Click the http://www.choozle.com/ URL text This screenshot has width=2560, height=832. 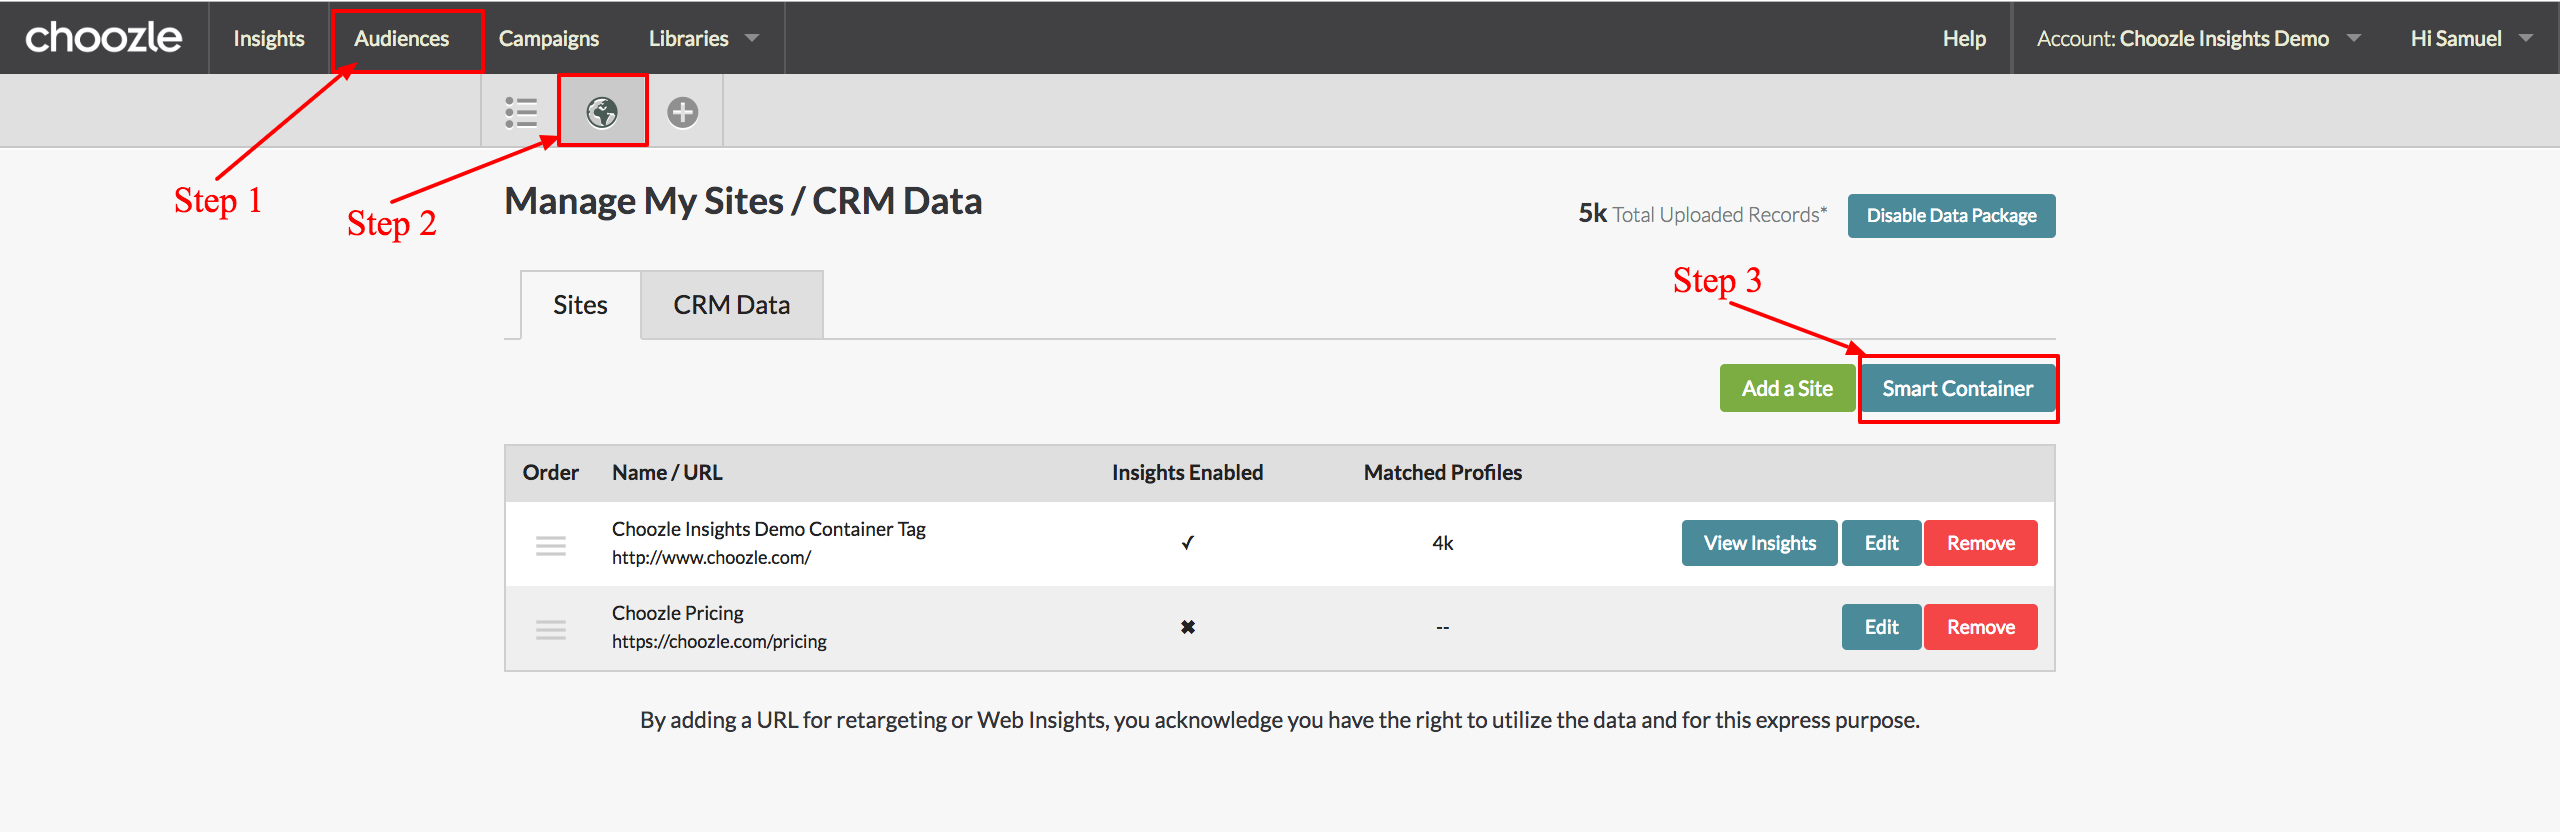711,558
